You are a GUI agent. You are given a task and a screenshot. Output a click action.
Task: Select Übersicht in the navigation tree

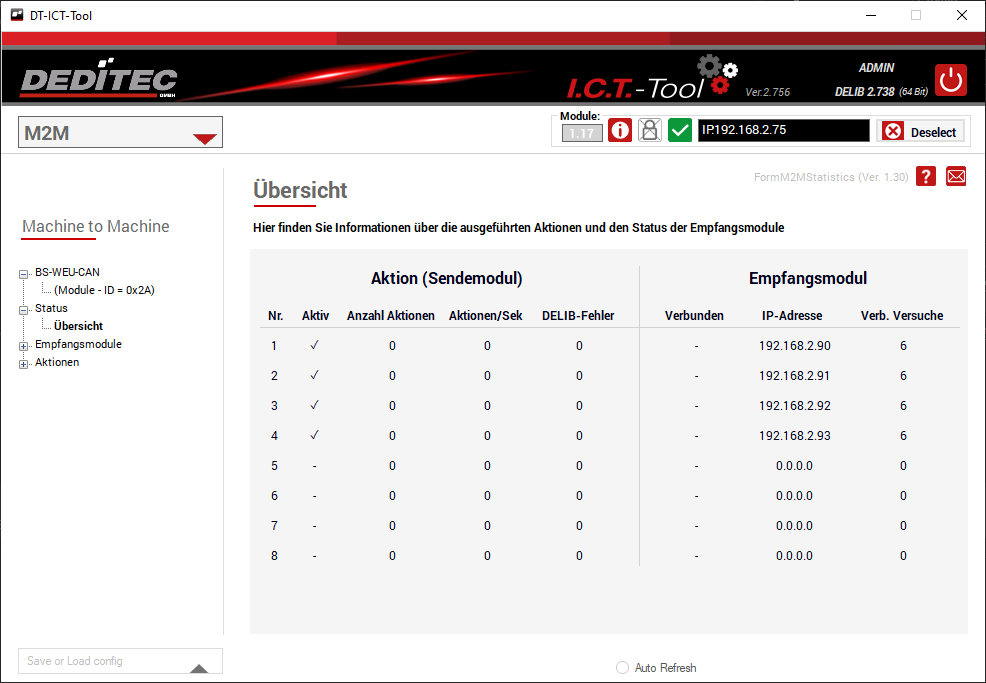click(x=78, y=326)
